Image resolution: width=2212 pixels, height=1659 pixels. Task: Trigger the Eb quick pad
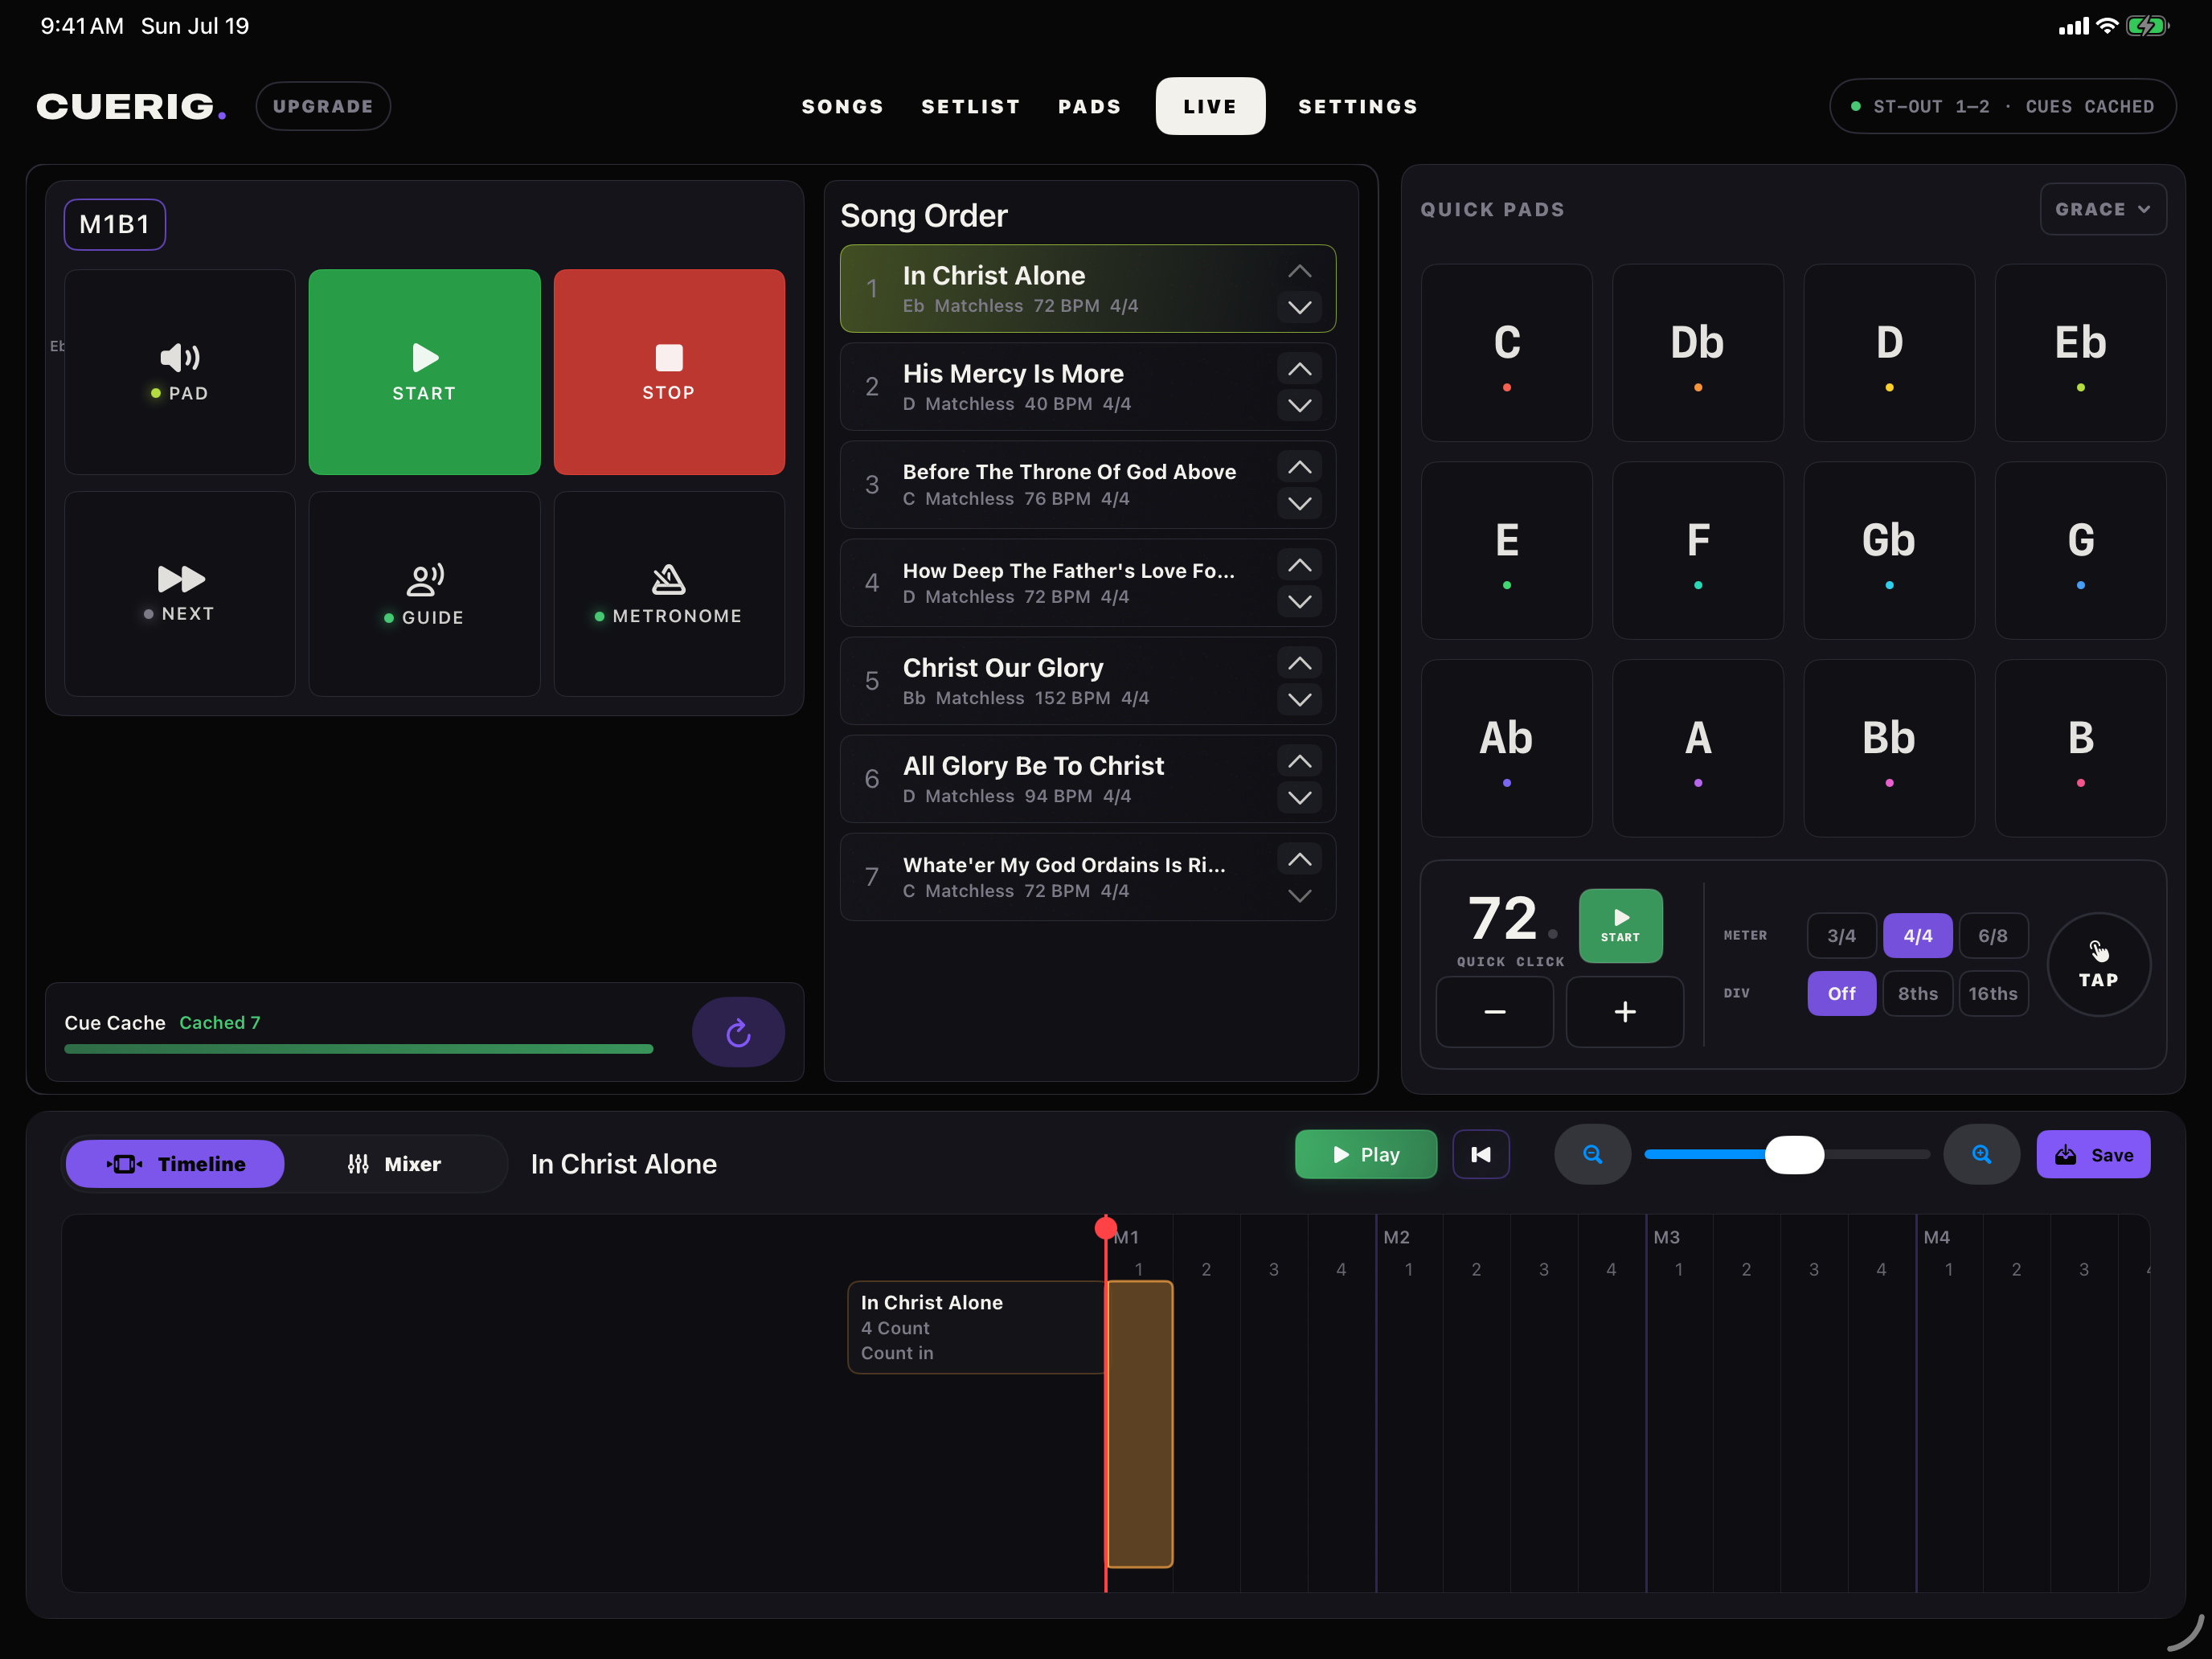[x=2080, y=352]
